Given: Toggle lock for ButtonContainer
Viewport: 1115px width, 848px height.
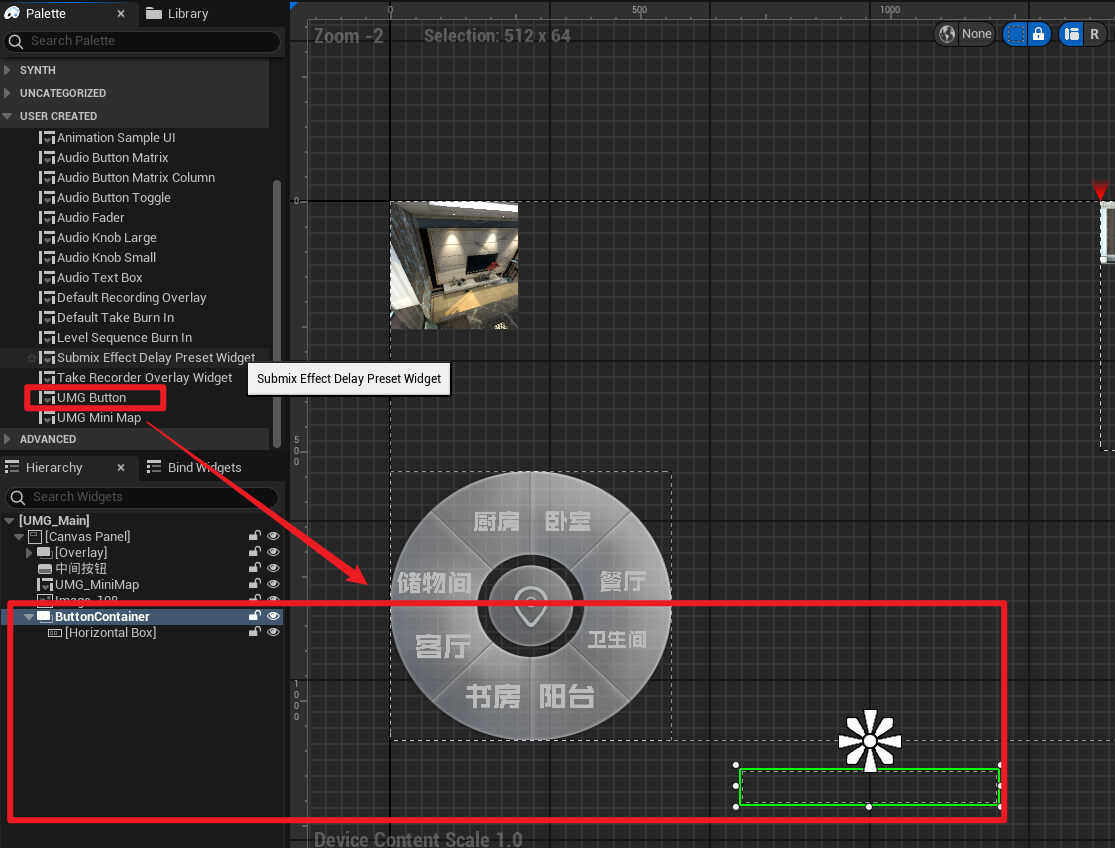Looking at the screenshot, I should point(255,616).
